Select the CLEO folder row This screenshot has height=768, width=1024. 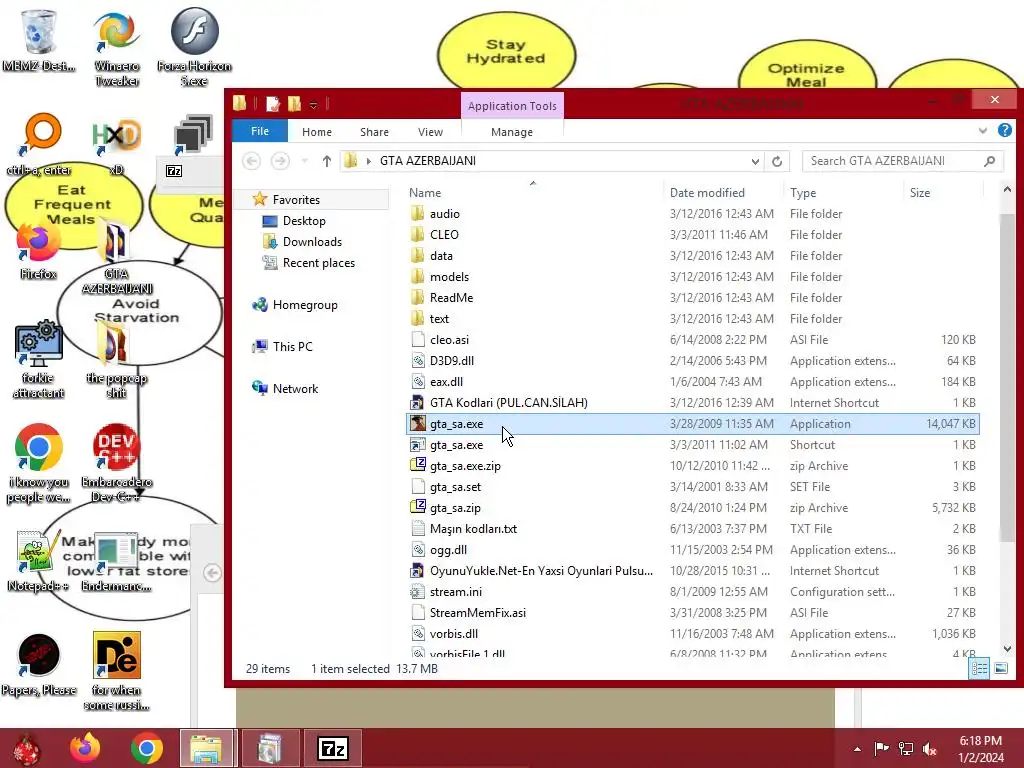(x=692, y=234)
